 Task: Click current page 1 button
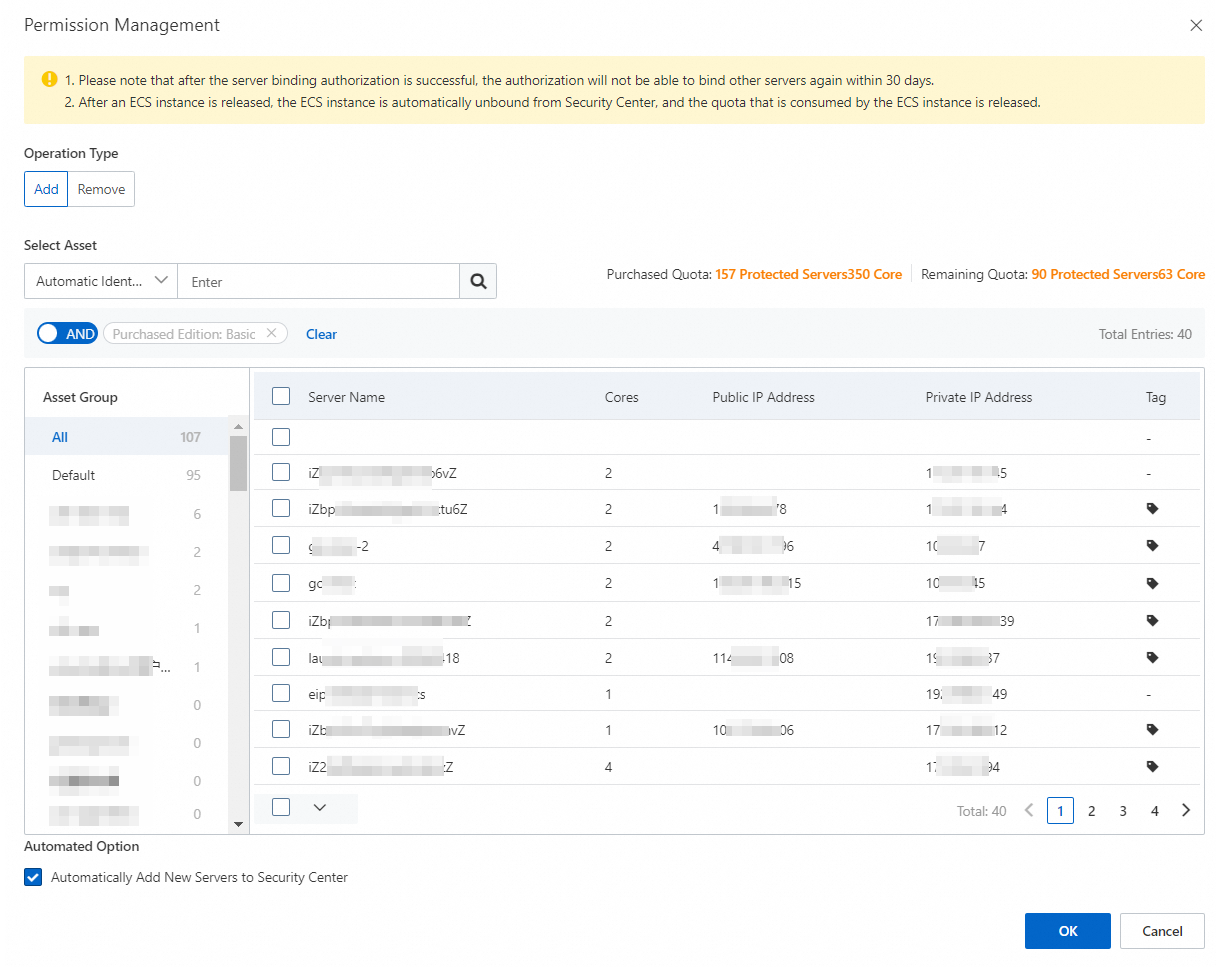1060,811
